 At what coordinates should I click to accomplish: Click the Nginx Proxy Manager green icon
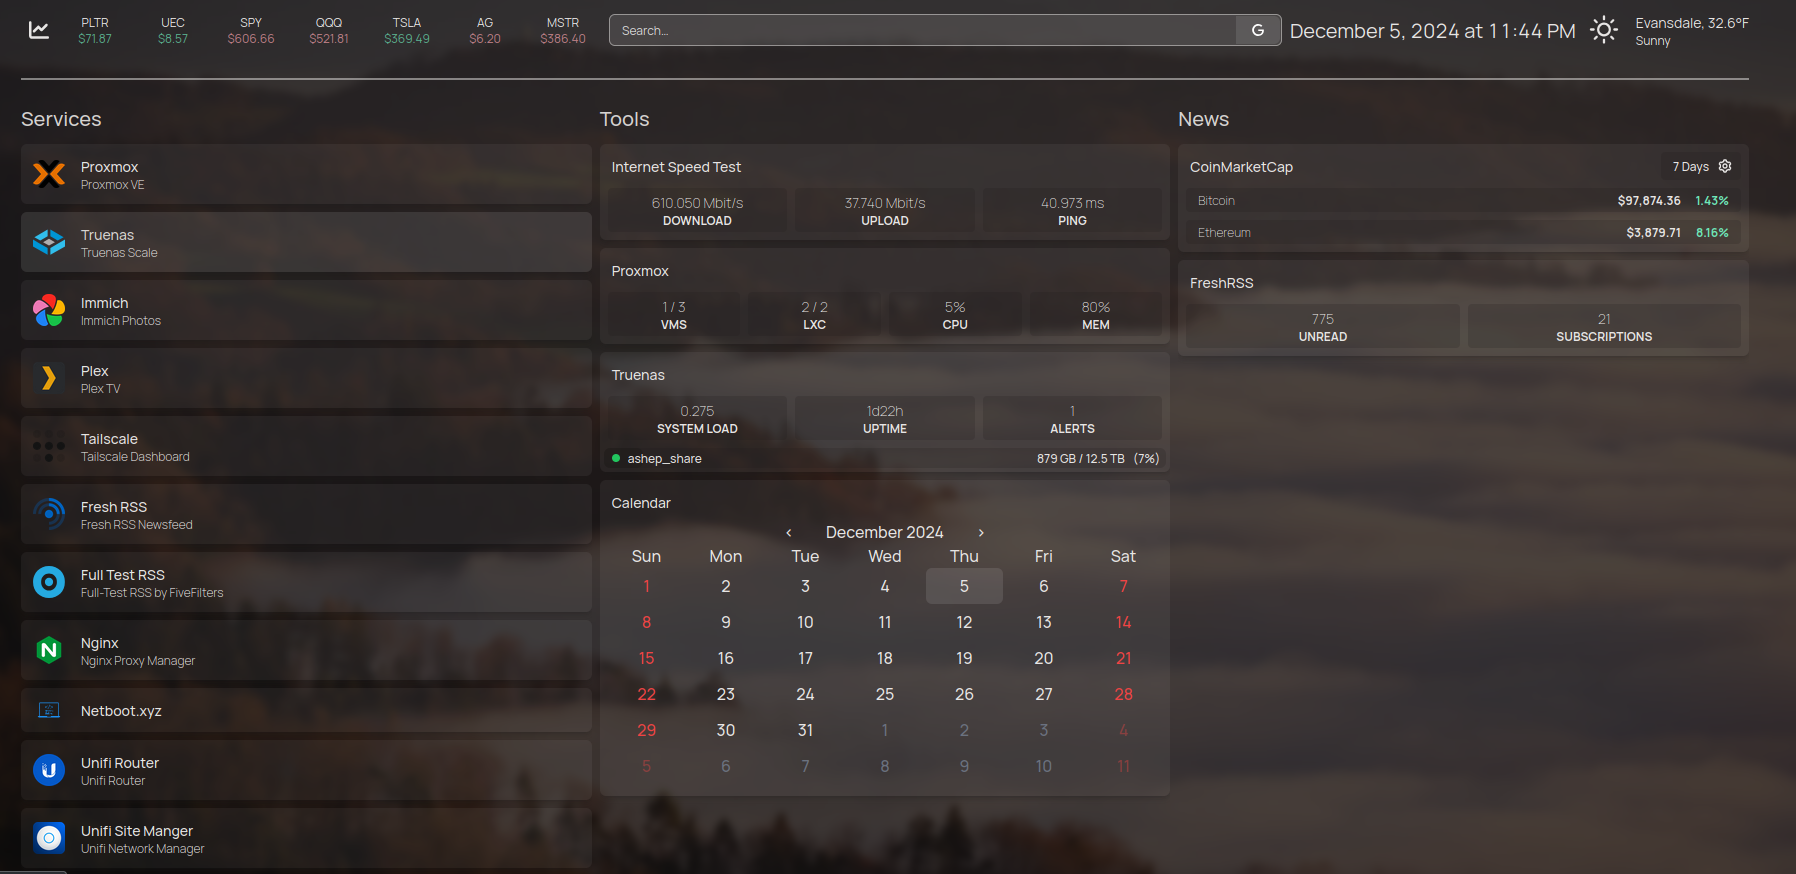click(x=48, y=651)
